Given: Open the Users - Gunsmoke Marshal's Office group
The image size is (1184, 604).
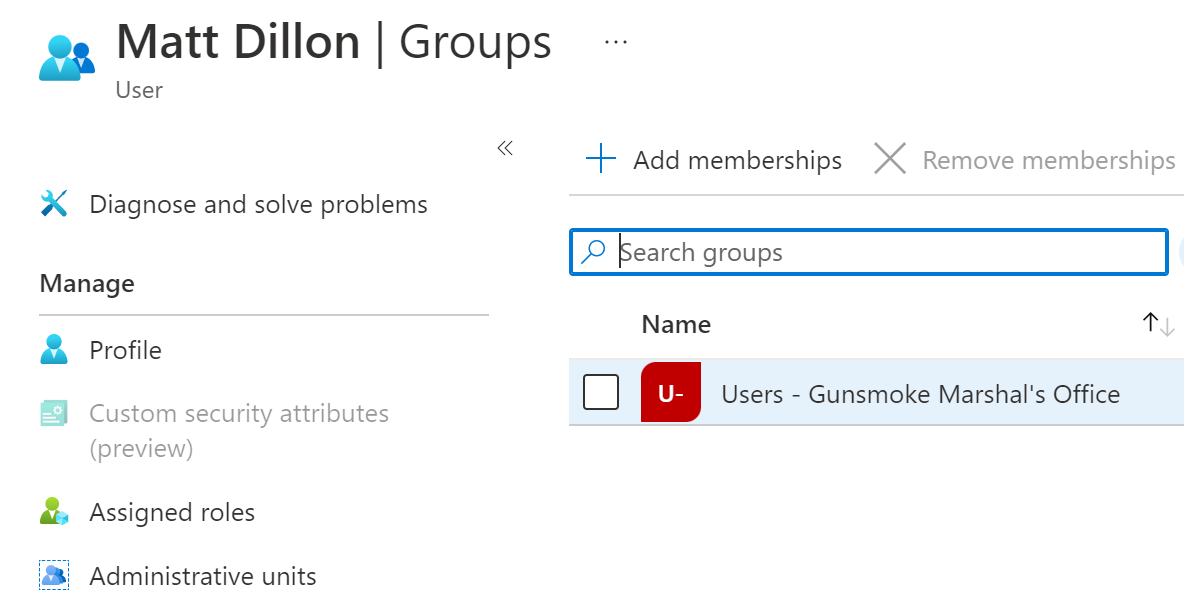Looking at the screenshot, I should pyautogui.click(x=921, y=393).
